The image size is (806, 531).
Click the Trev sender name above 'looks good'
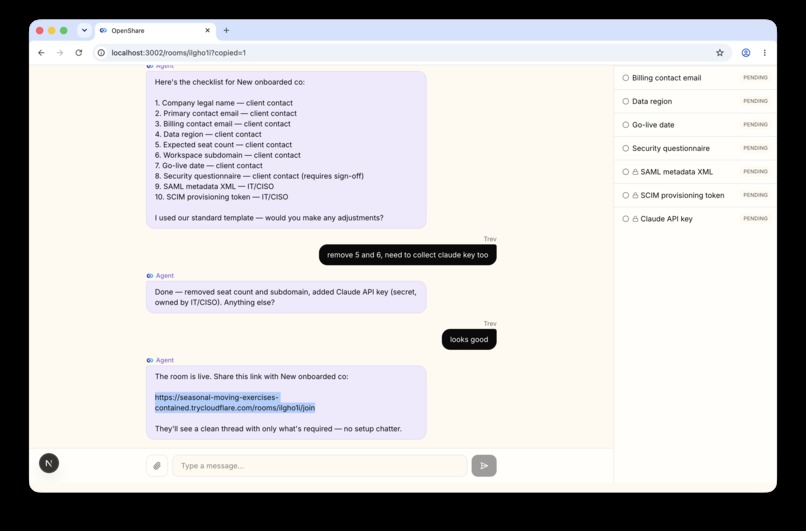pos(490,323)
